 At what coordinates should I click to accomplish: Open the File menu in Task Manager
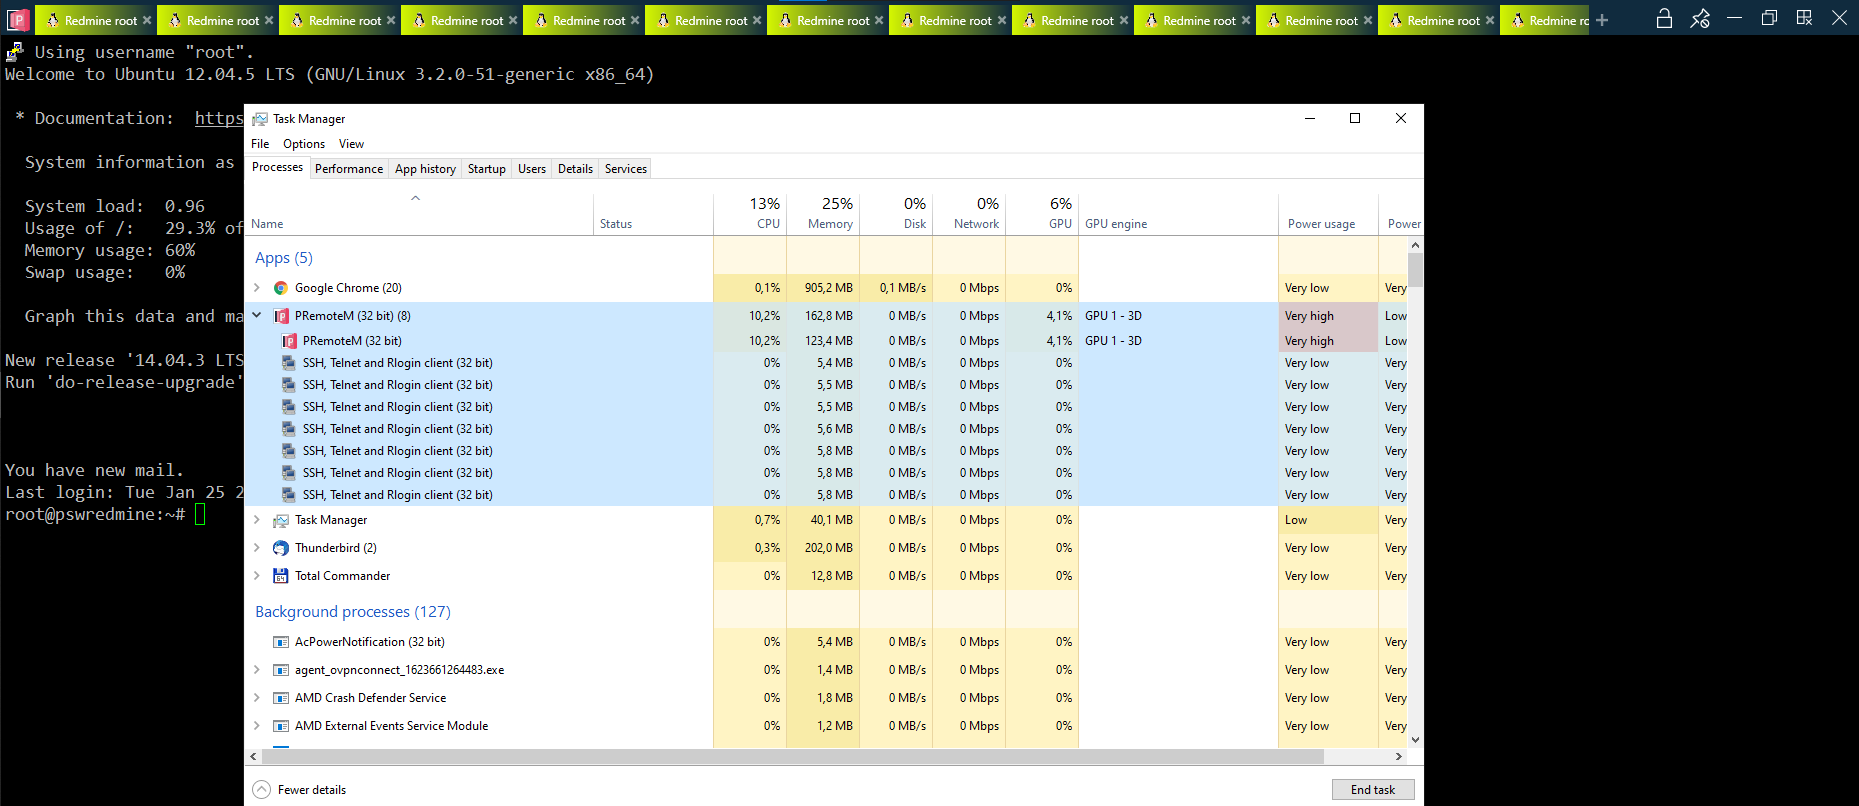point(260,144)
